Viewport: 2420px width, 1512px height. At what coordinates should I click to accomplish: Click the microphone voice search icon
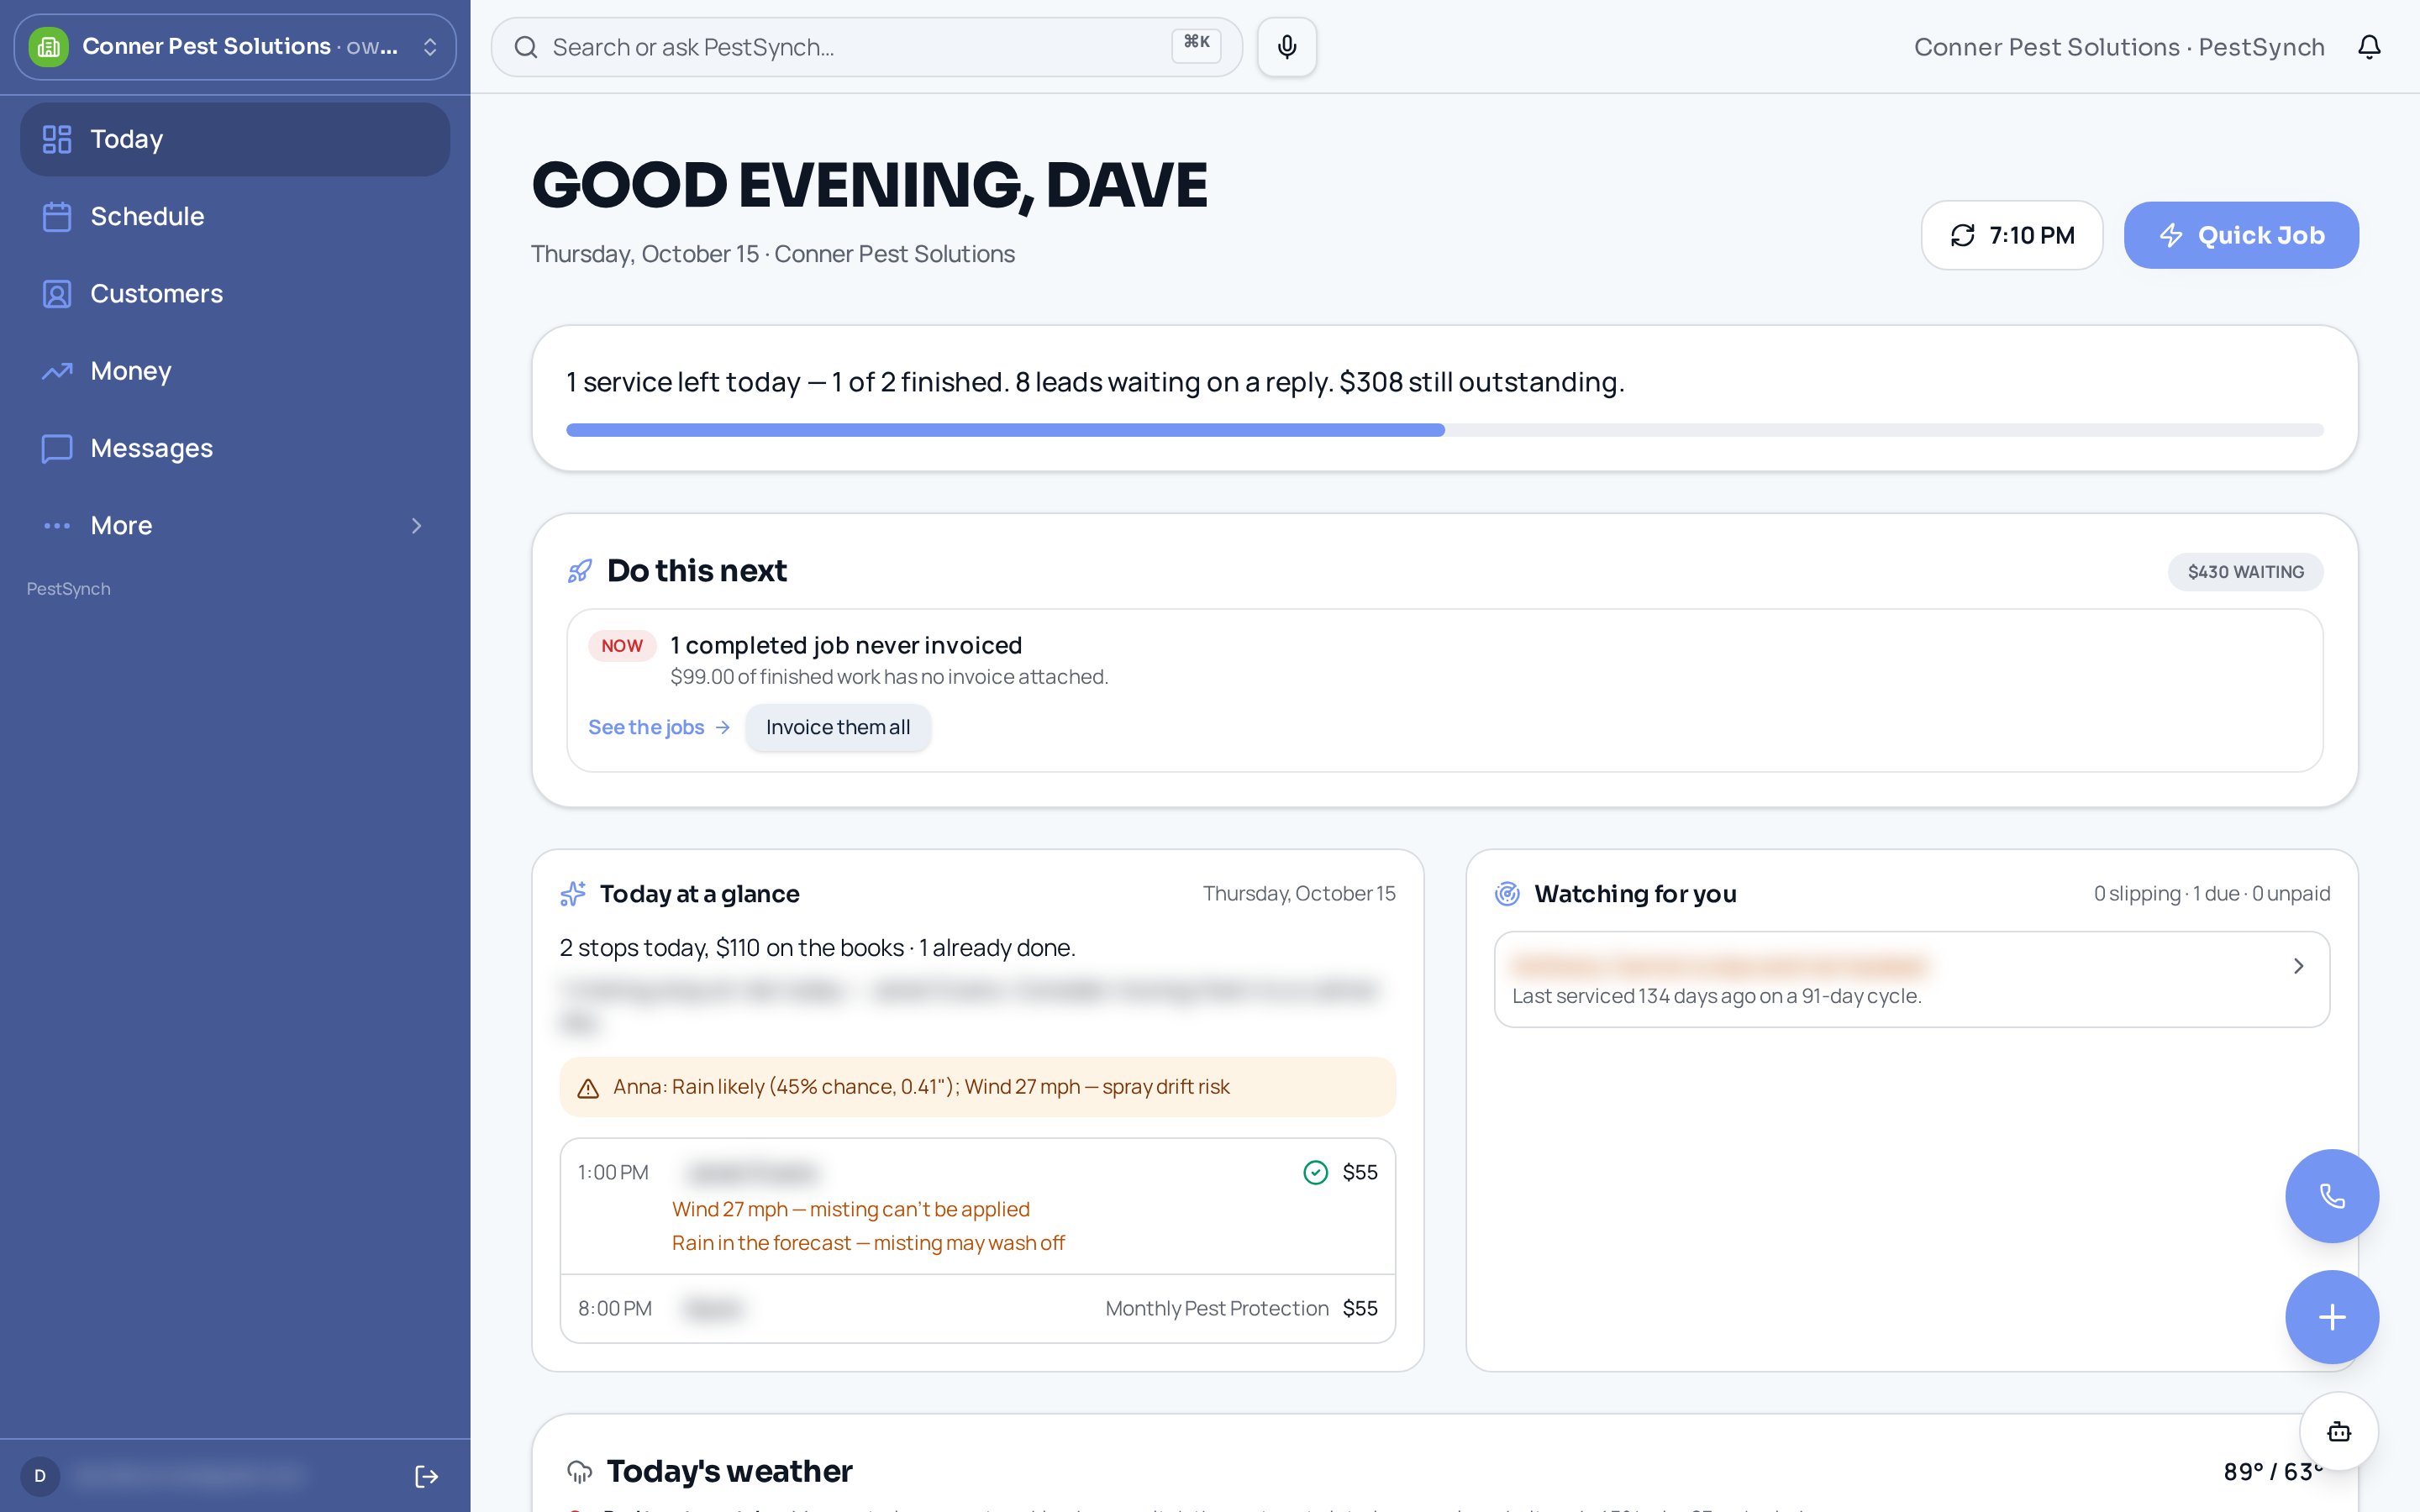click(x=1286, y=47)
